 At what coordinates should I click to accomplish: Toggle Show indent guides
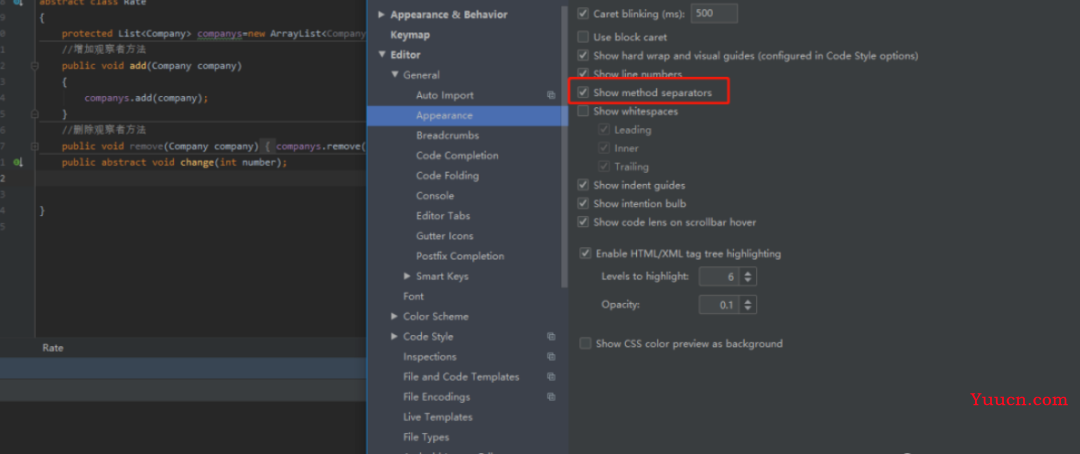[x=583, y=185]
